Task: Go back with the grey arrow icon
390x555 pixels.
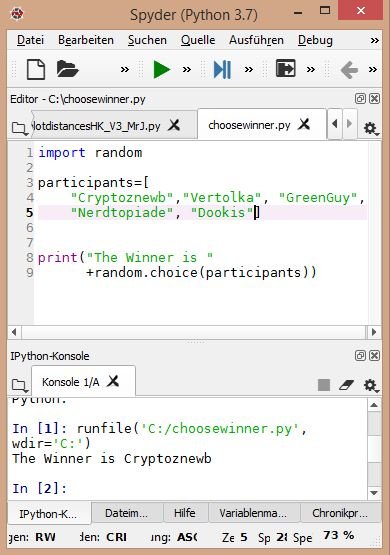Action: [x=349, y=70]
